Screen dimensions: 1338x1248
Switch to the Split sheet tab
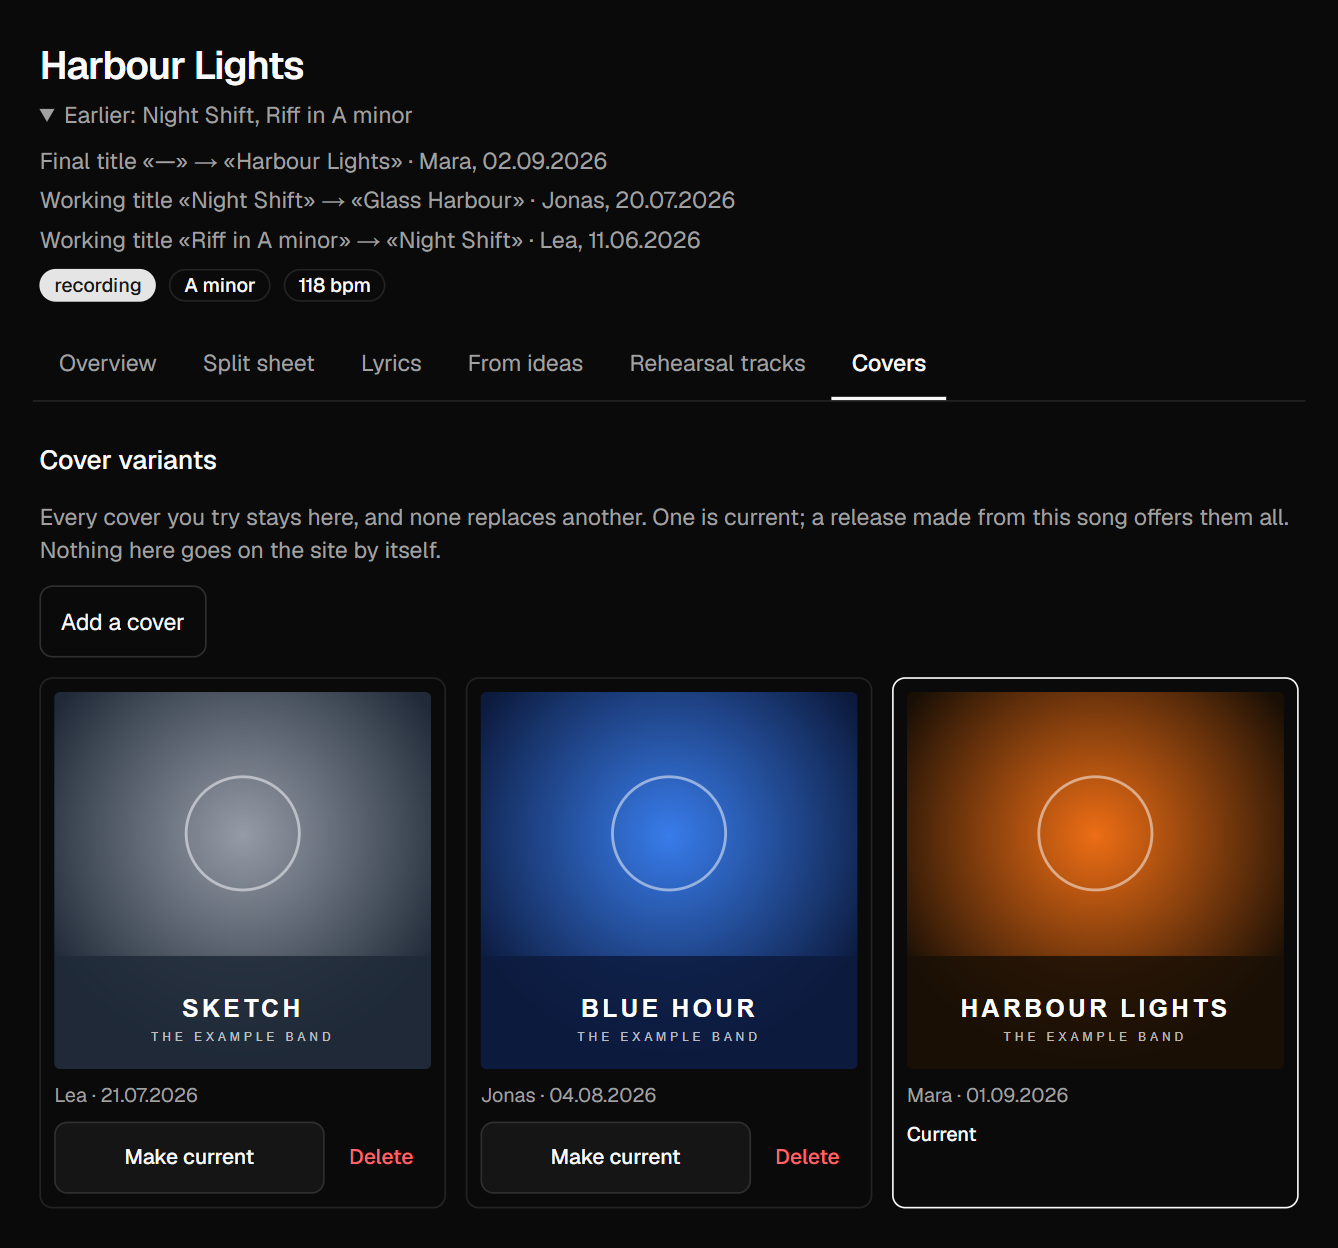pyautogui.click(x=259, y=363)
